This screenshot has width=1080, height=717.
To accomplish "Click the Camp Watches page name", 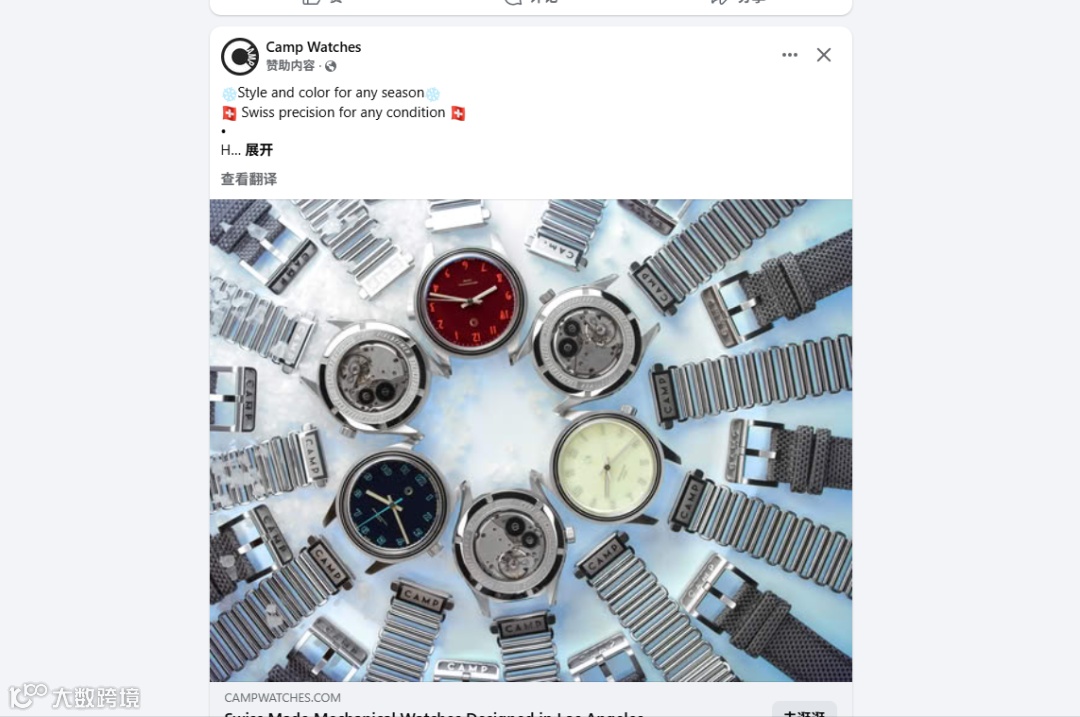I will [x=313, y=47].
